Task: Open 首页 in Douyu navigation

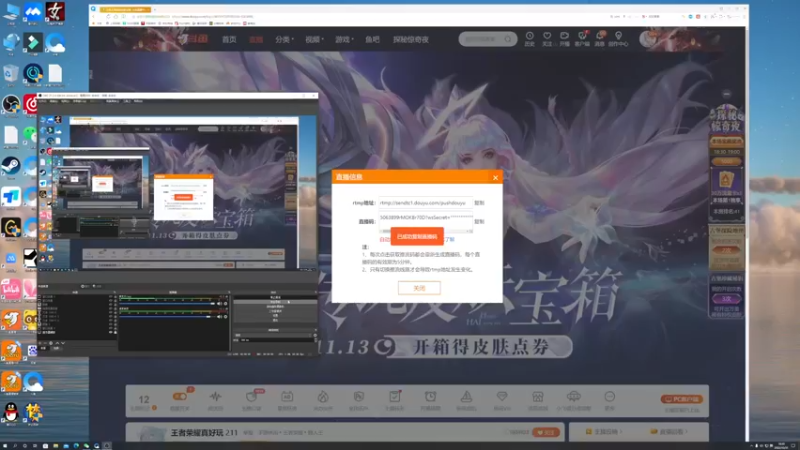Action: tap(229, 39)
